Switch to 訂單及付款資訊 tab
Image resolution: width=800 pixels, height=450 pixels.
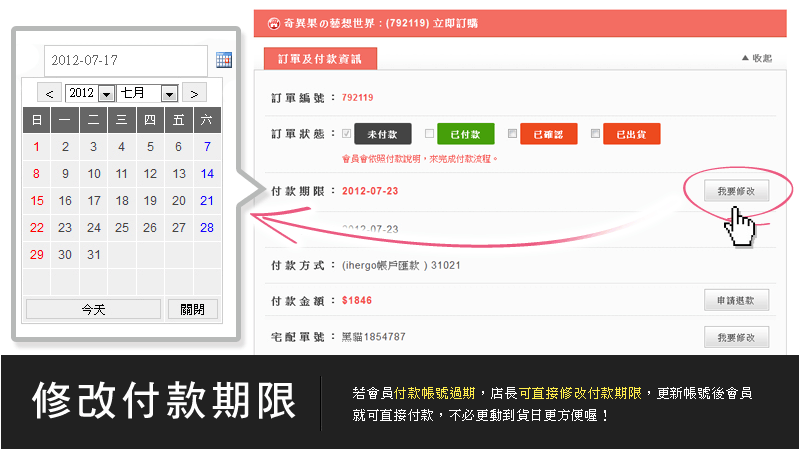320,59
